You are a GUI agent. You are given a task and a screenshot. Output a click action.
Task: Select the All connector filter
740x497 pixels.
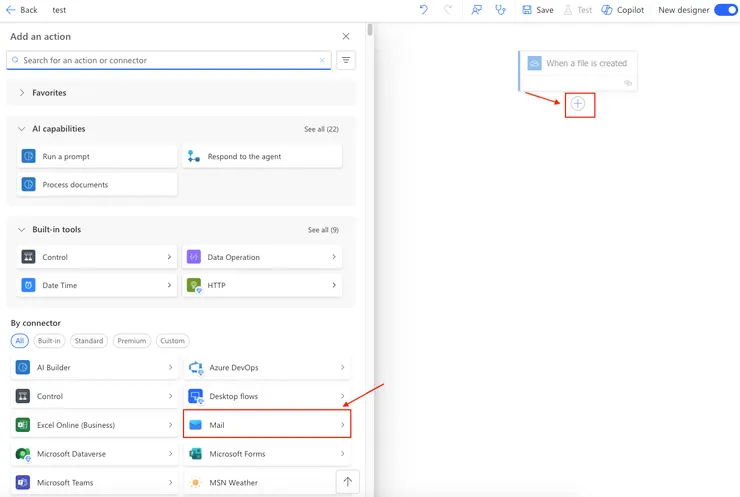(20, 341)
